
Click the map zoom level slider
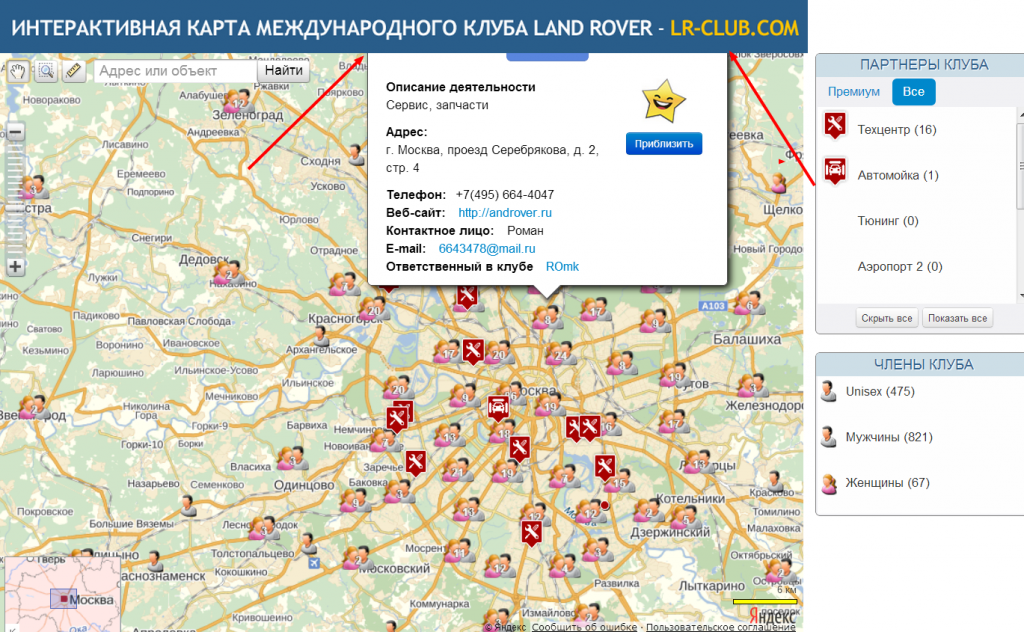(x=15, y=199)
